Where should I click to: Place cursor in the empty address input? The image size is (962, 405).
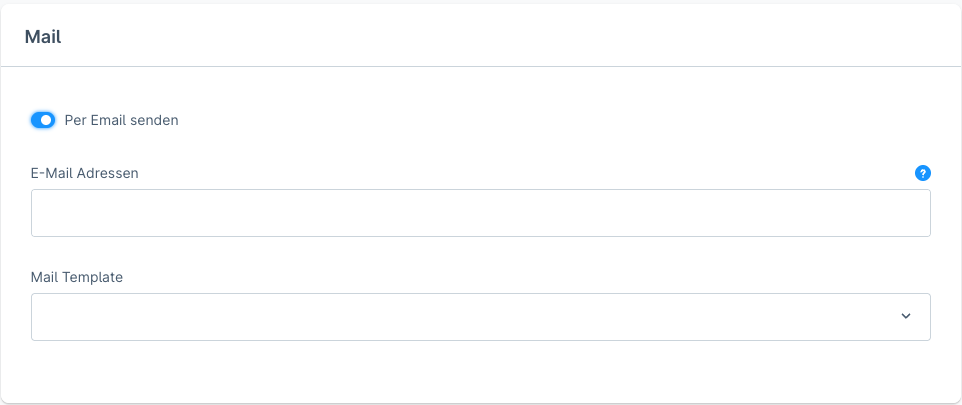click(x=480, y=213)
